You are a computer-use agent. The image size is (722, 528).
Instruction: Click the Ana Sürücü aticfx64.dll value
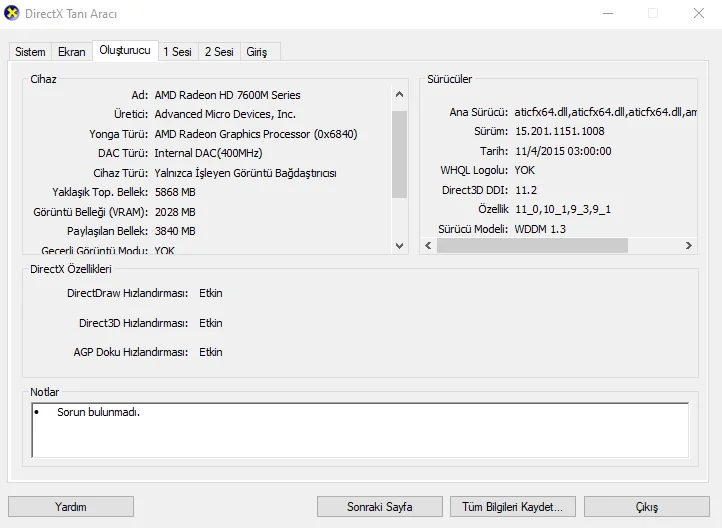tap(606, 112)
